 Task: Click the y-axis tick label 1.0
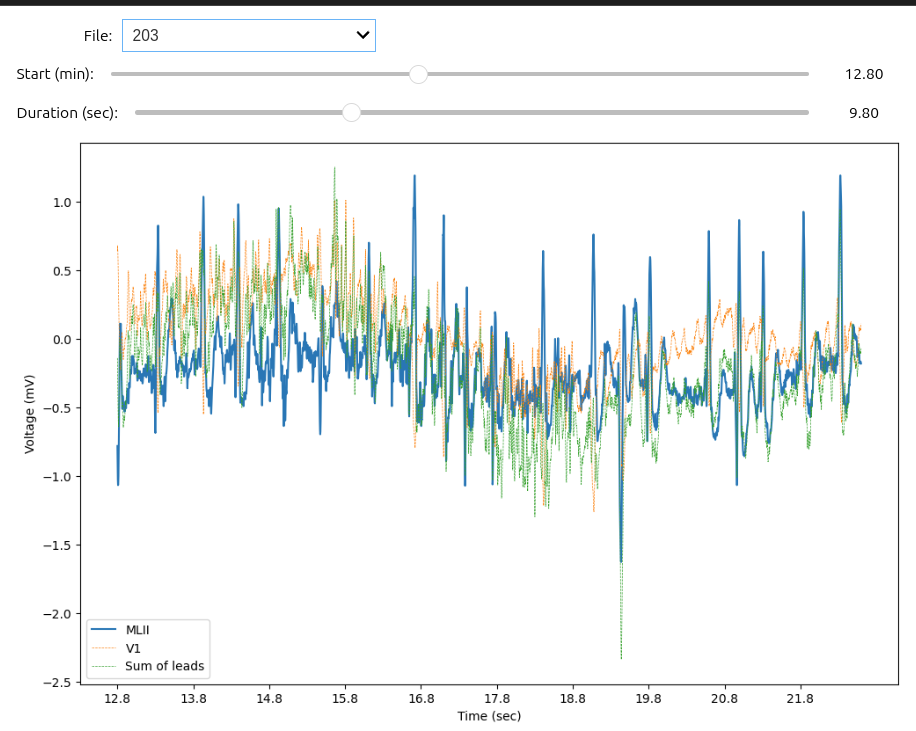click(63, 203)
